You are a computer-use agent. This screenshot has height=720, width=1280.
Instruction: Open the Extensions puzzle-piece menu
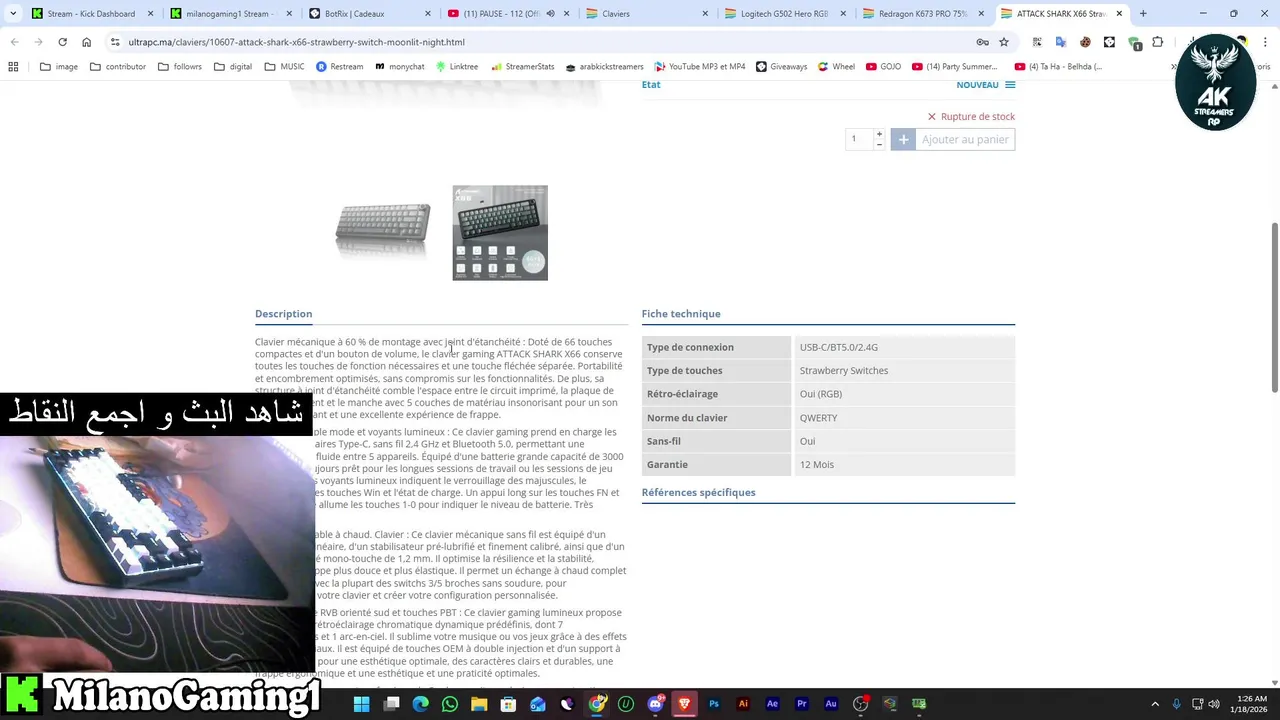pyautogui.click(x=1158, y=42)
